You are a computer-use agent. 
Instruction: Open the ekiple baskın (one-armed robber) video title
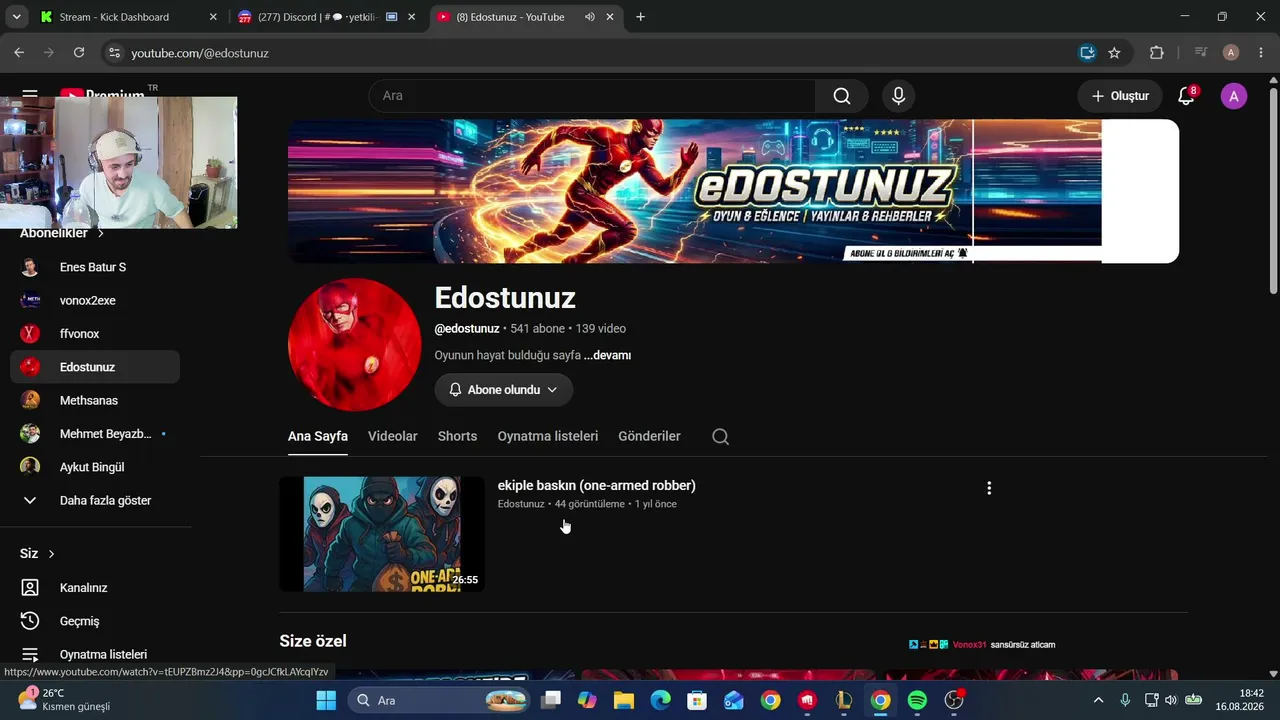(x=597, y=485)
